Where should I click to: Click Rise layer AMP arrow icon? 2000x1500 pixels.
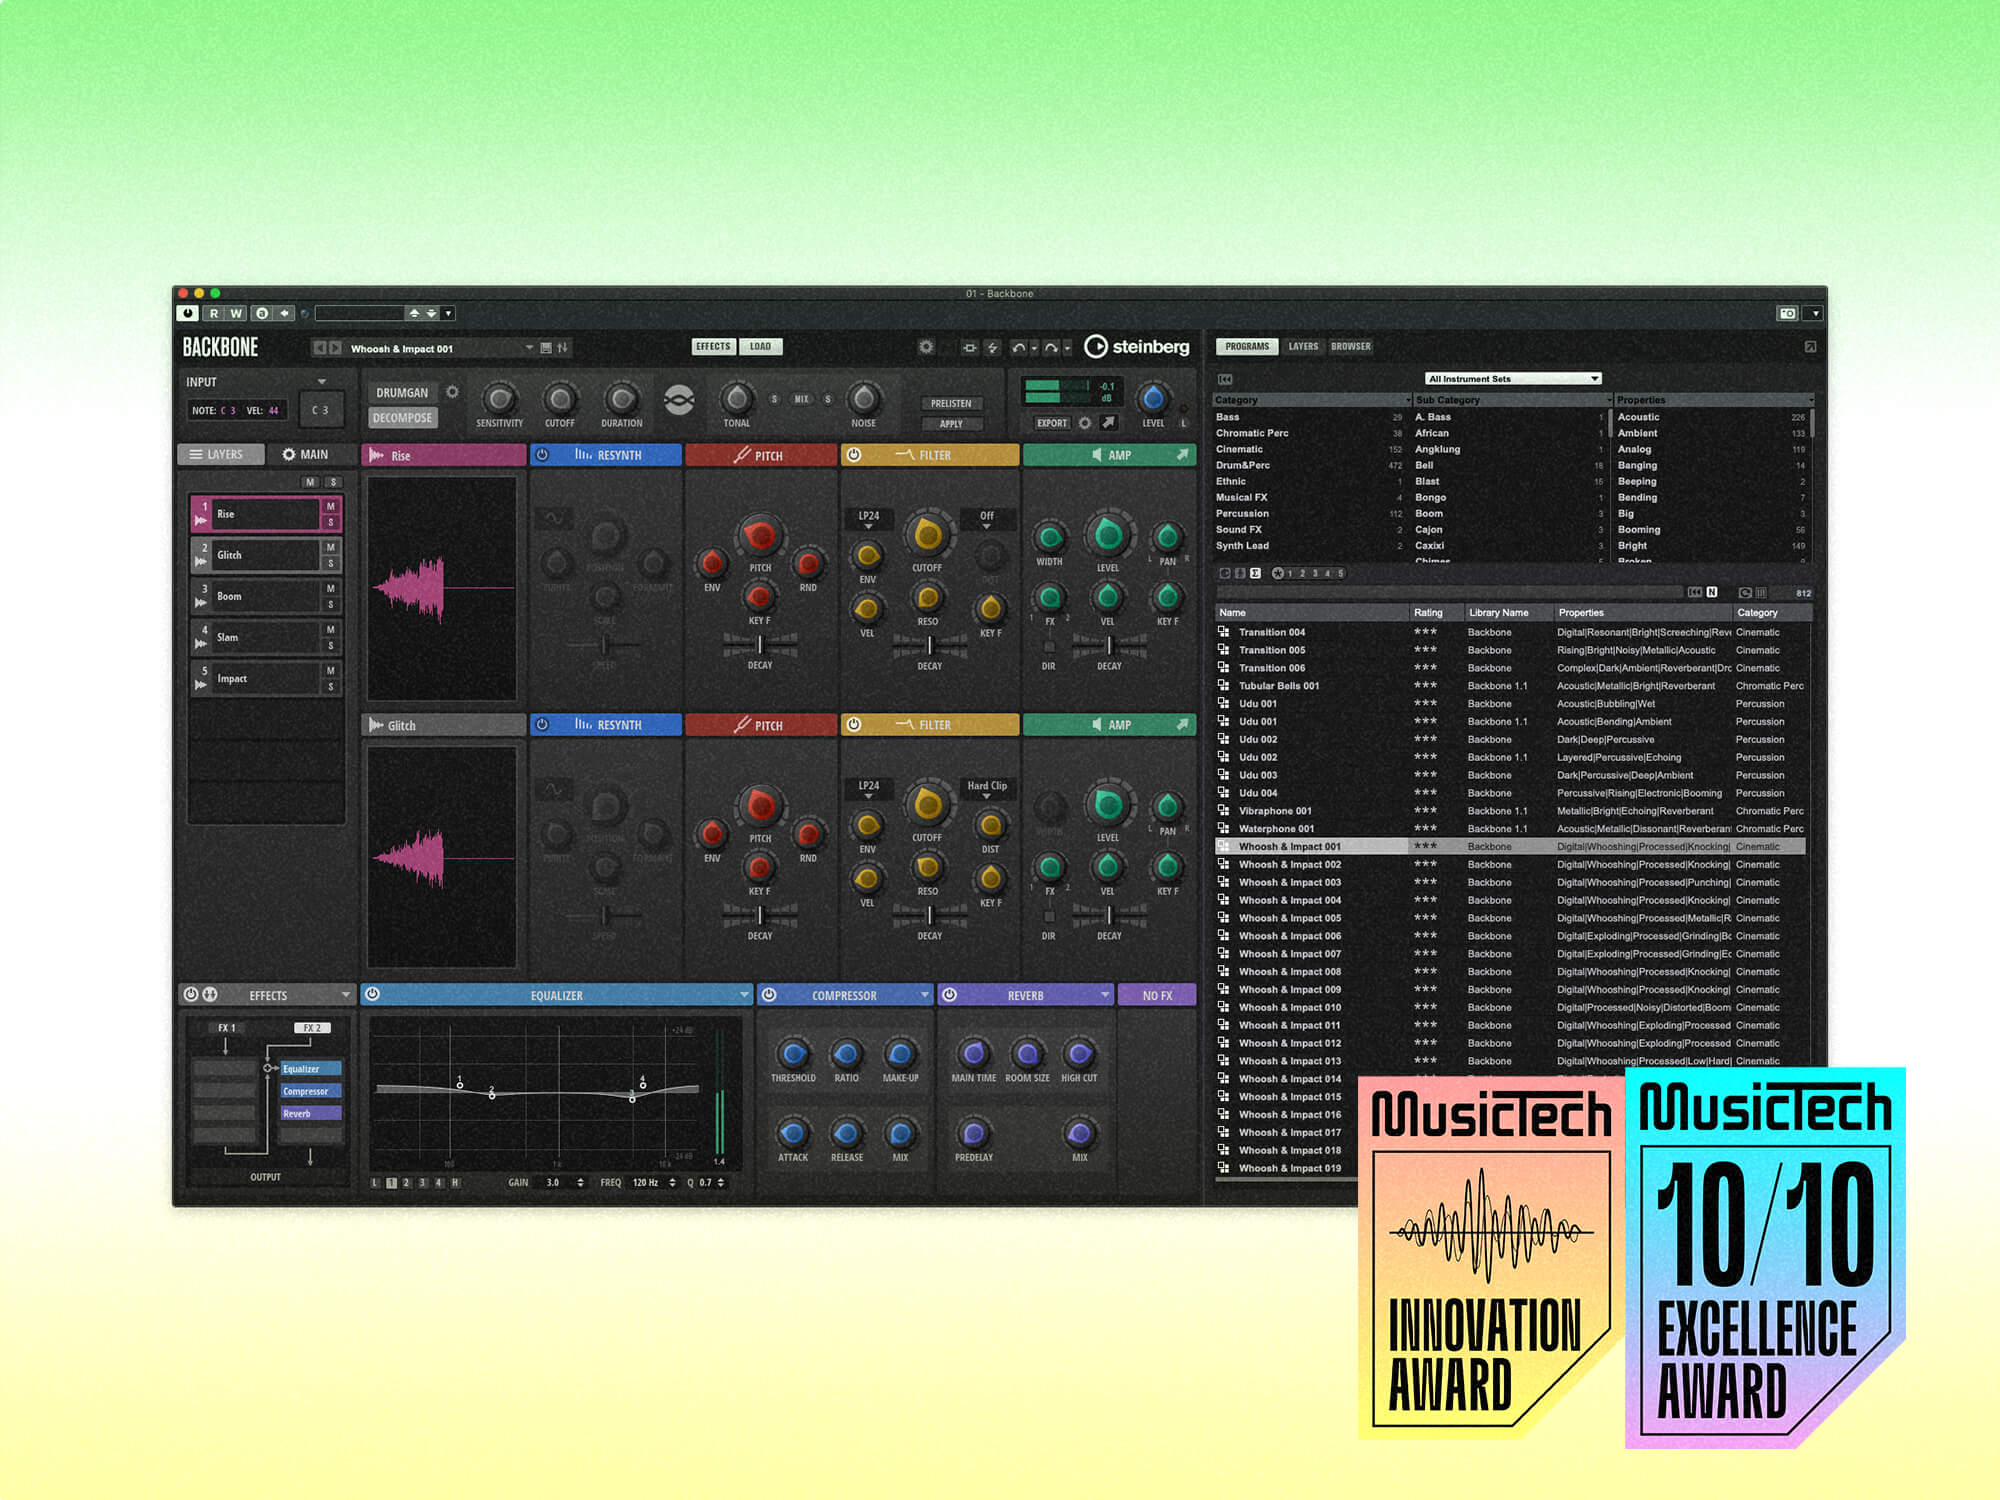(x=1182, y=455)
